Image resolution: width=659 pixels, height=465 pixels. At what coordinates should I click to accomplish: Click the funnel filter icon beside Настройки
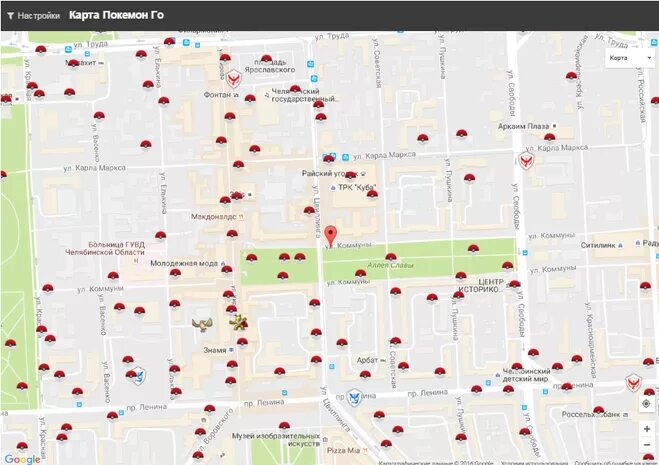click(11, 16)
